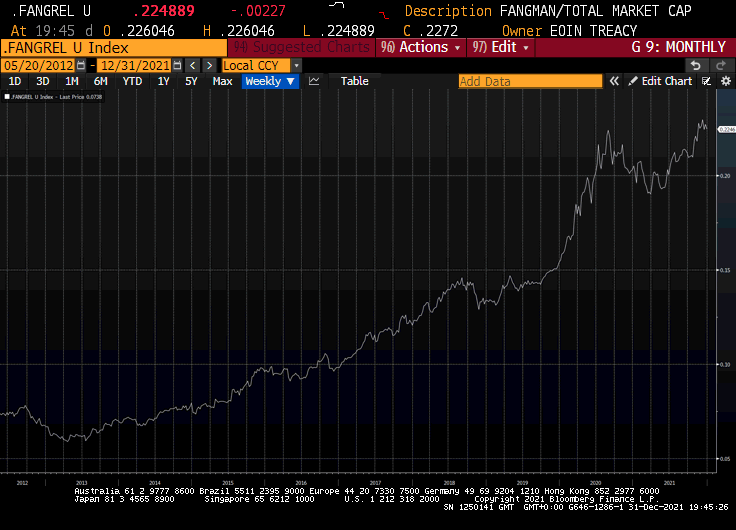Click the 2018 x-axis year label

(x=449, y=483)
